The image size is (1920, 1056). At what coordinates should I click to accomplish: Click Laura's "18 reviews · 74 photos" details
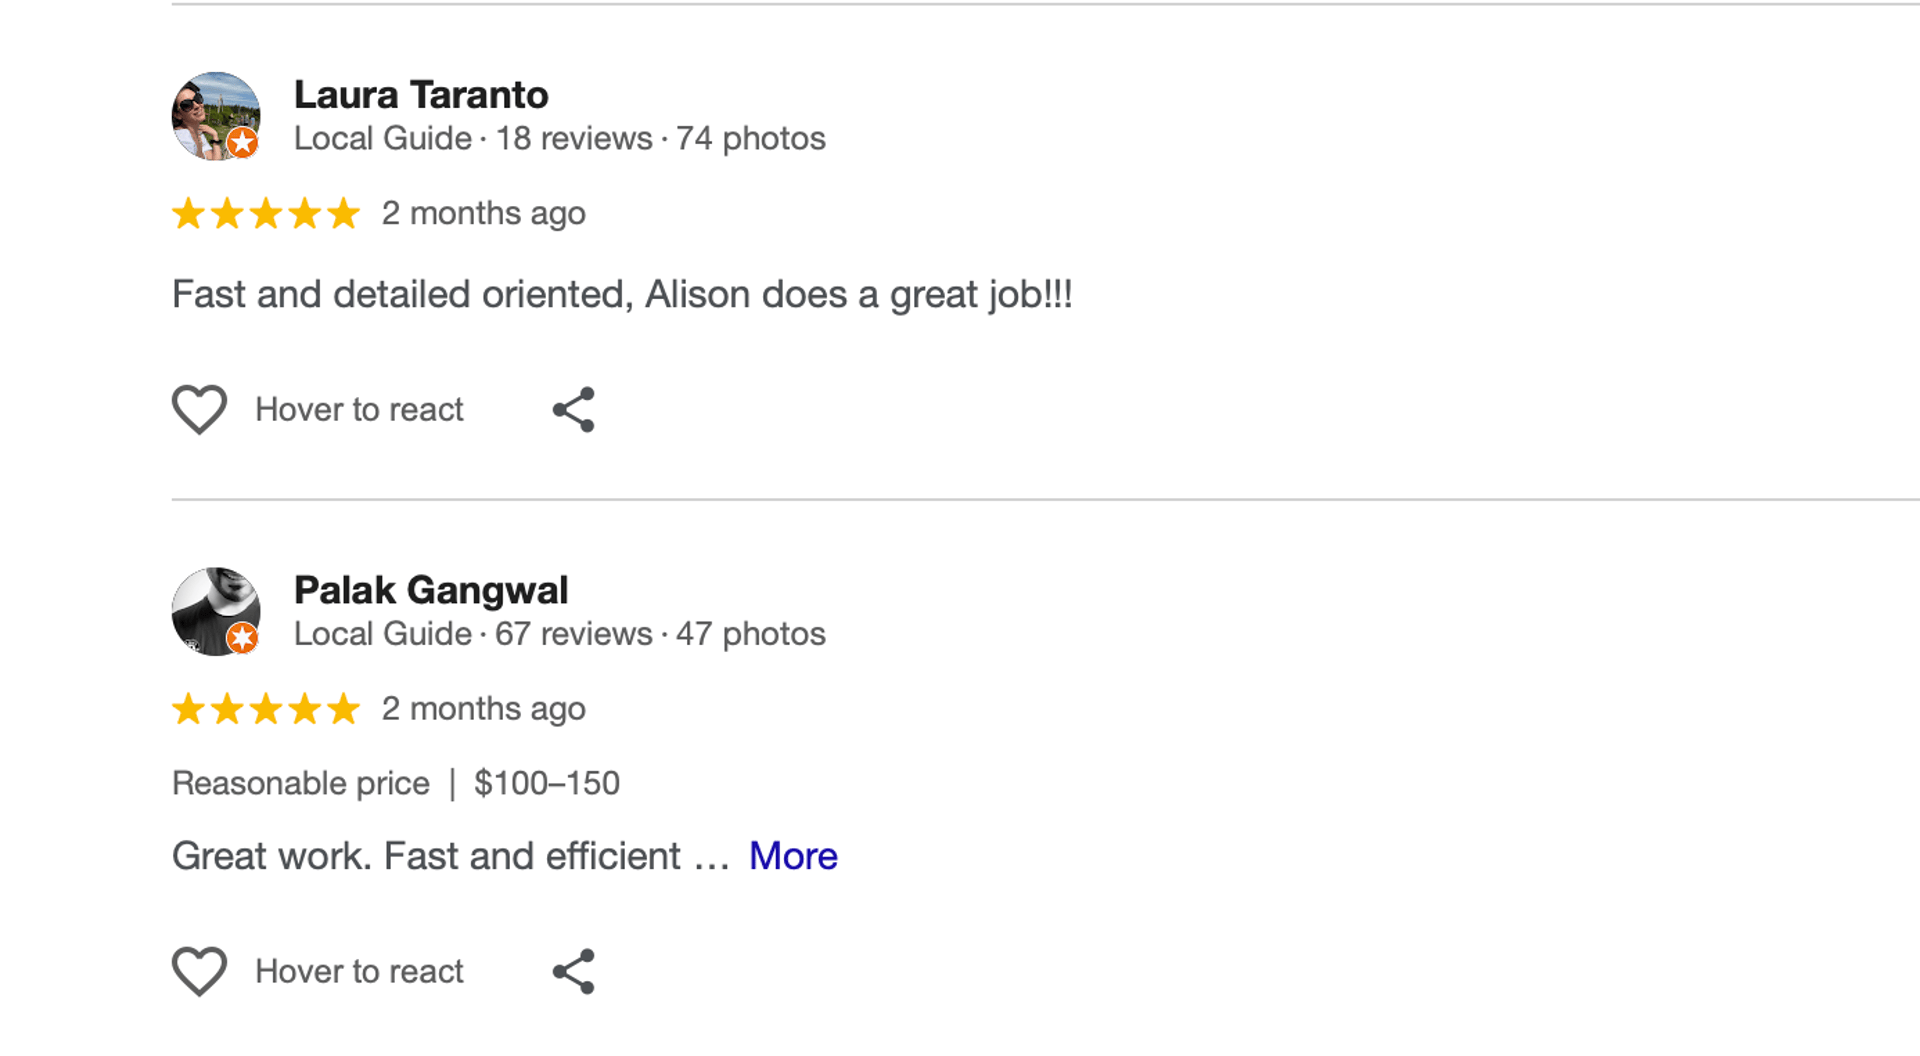pos(660,138)
